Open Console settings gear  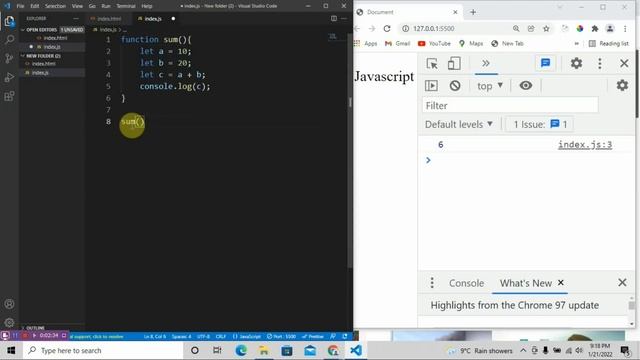click(622, 85)
